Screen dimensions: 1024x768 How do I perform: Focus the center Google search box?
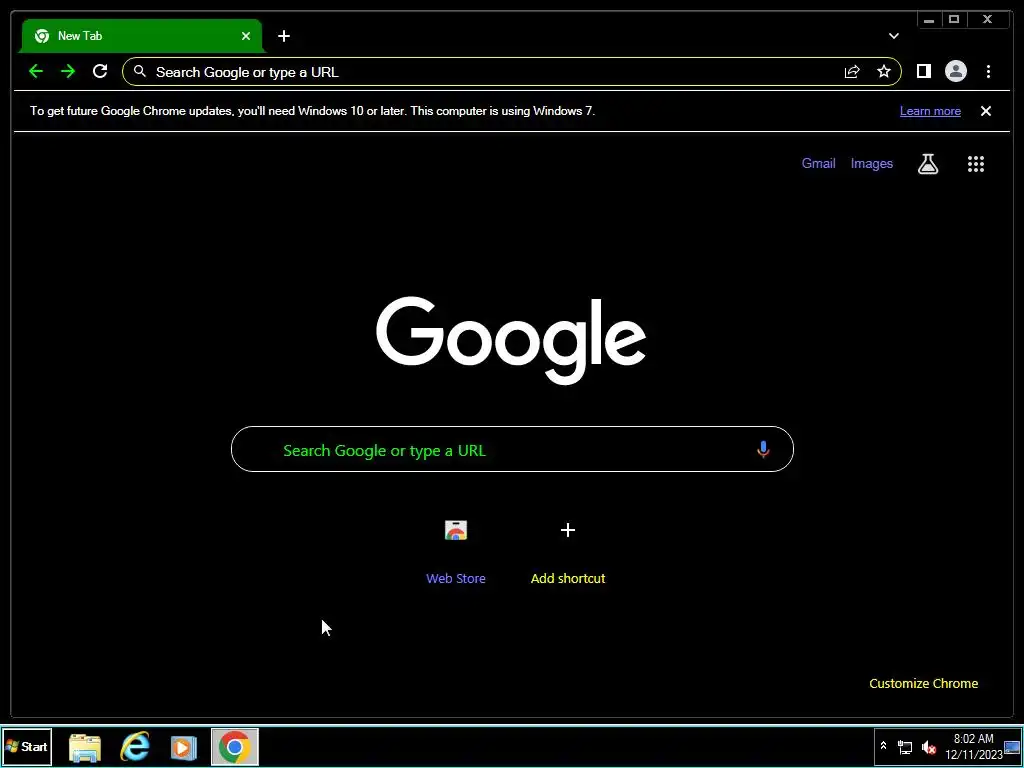click(x=512, y=449)
